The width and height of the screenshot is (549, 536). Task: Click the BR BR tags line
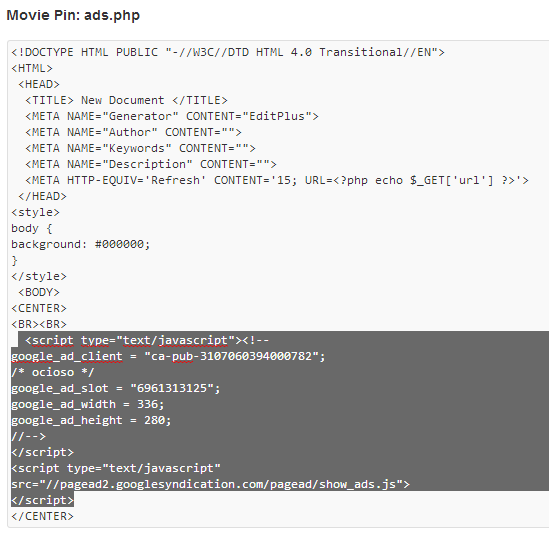(x=39, y=325)
